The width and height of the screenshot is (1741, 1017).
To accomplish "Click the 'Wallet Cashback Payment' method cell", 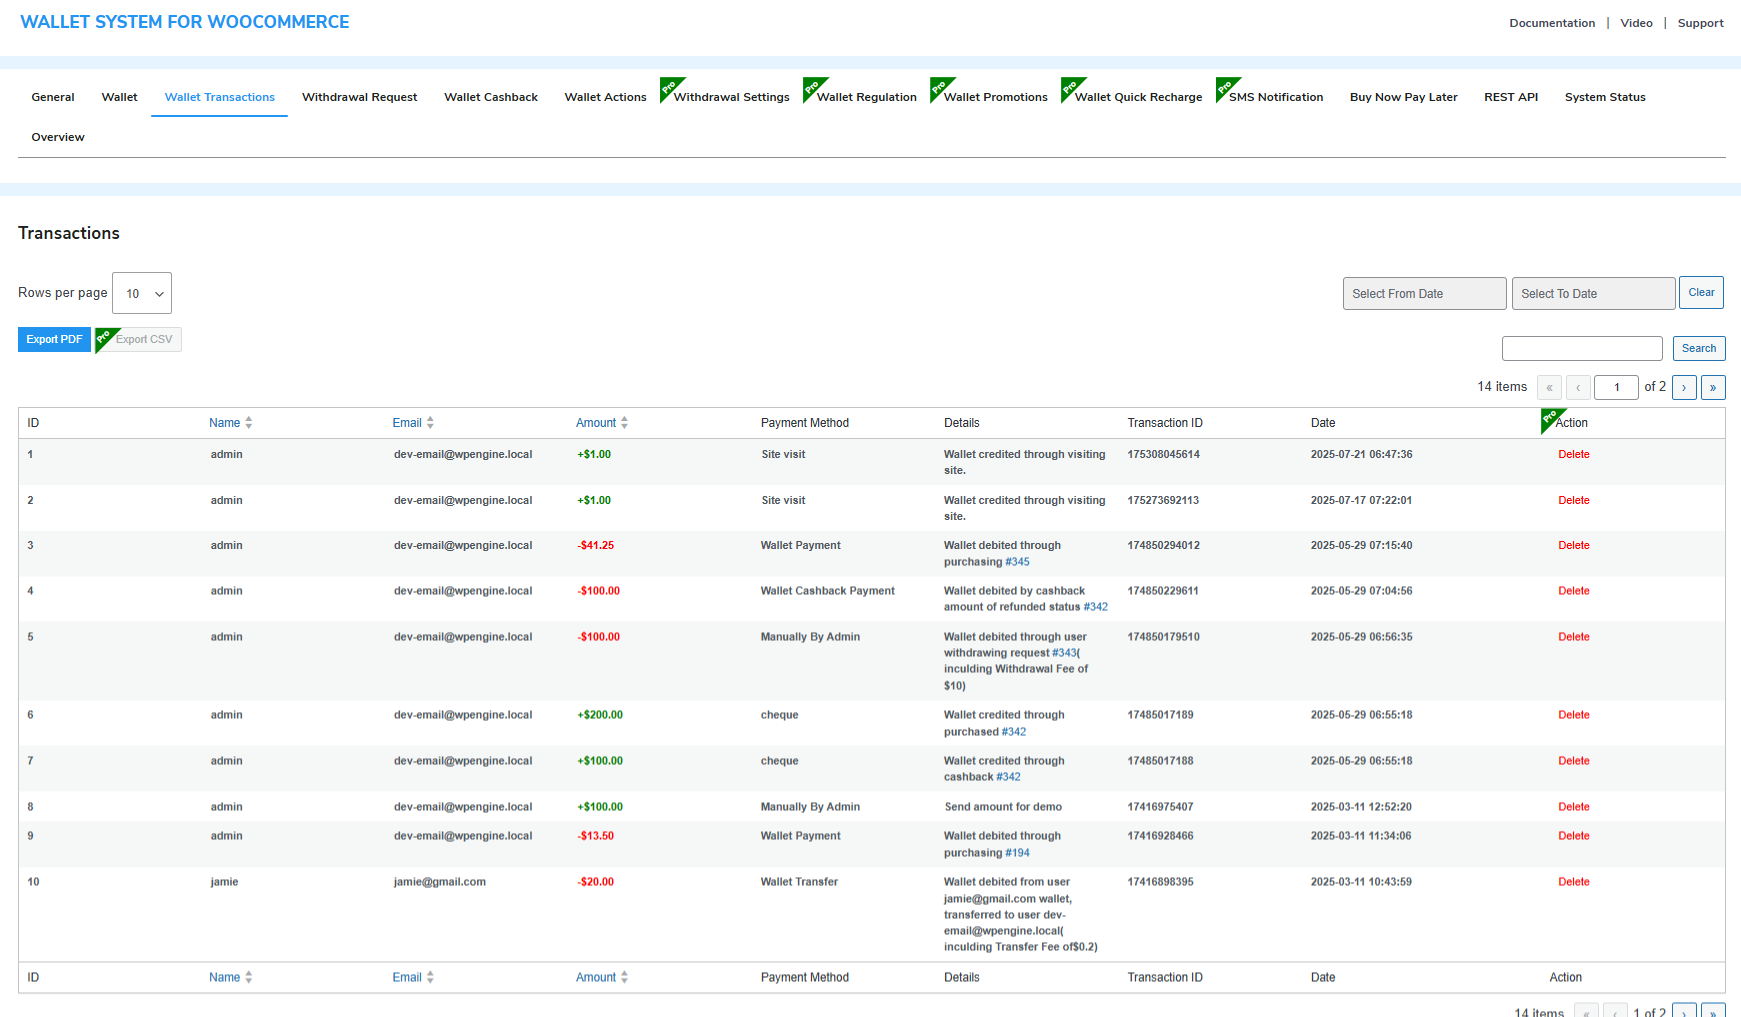I will click(828, 591).
